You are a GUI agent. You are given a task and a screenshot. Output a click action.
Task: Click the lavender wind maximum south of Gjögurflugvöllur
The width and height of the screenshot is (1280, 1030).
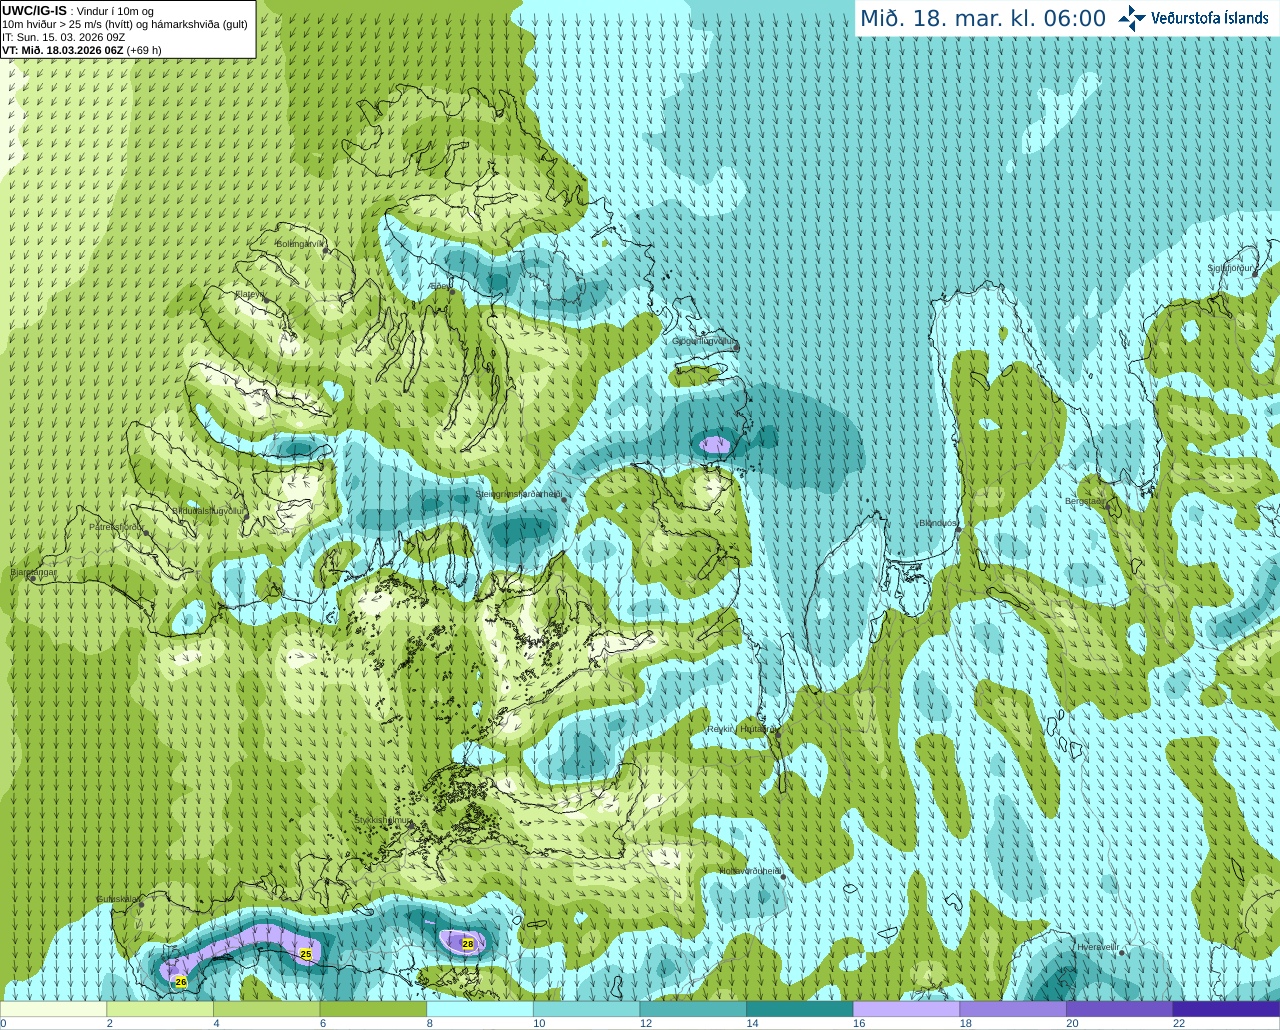click(715, 444)
